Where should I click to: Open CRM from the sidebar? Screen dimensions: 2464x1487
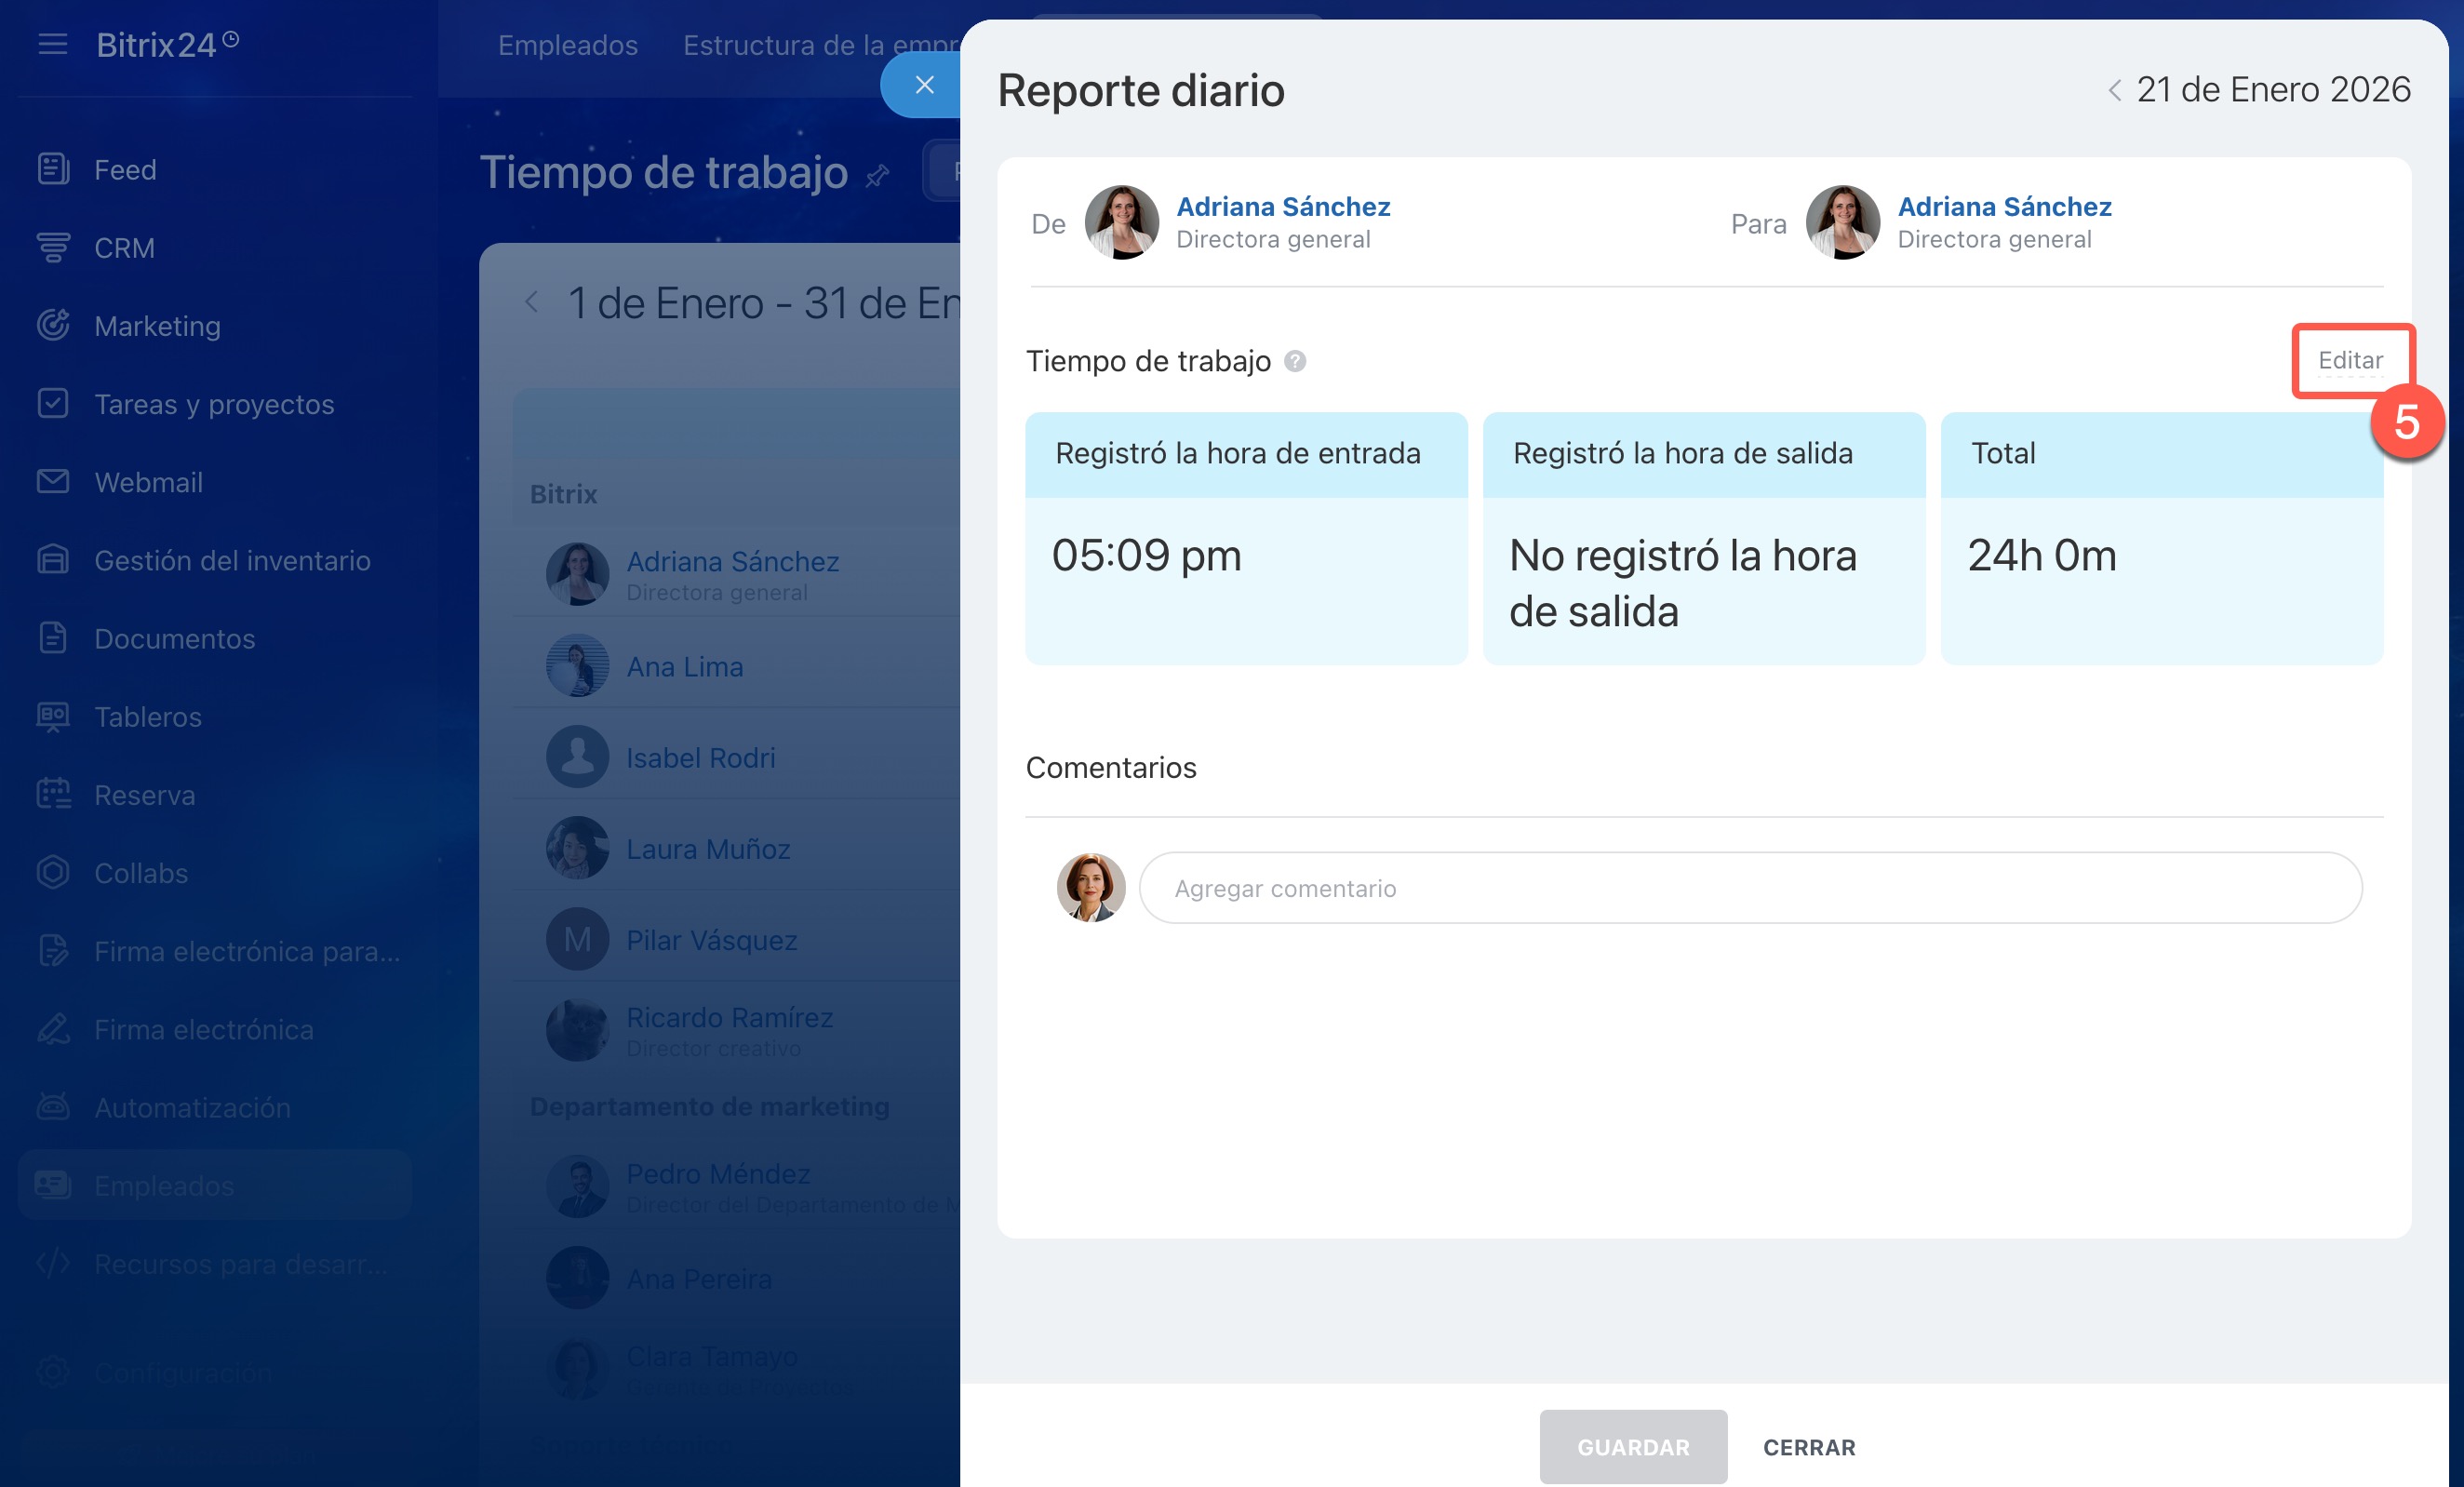(x=124, y=247)
